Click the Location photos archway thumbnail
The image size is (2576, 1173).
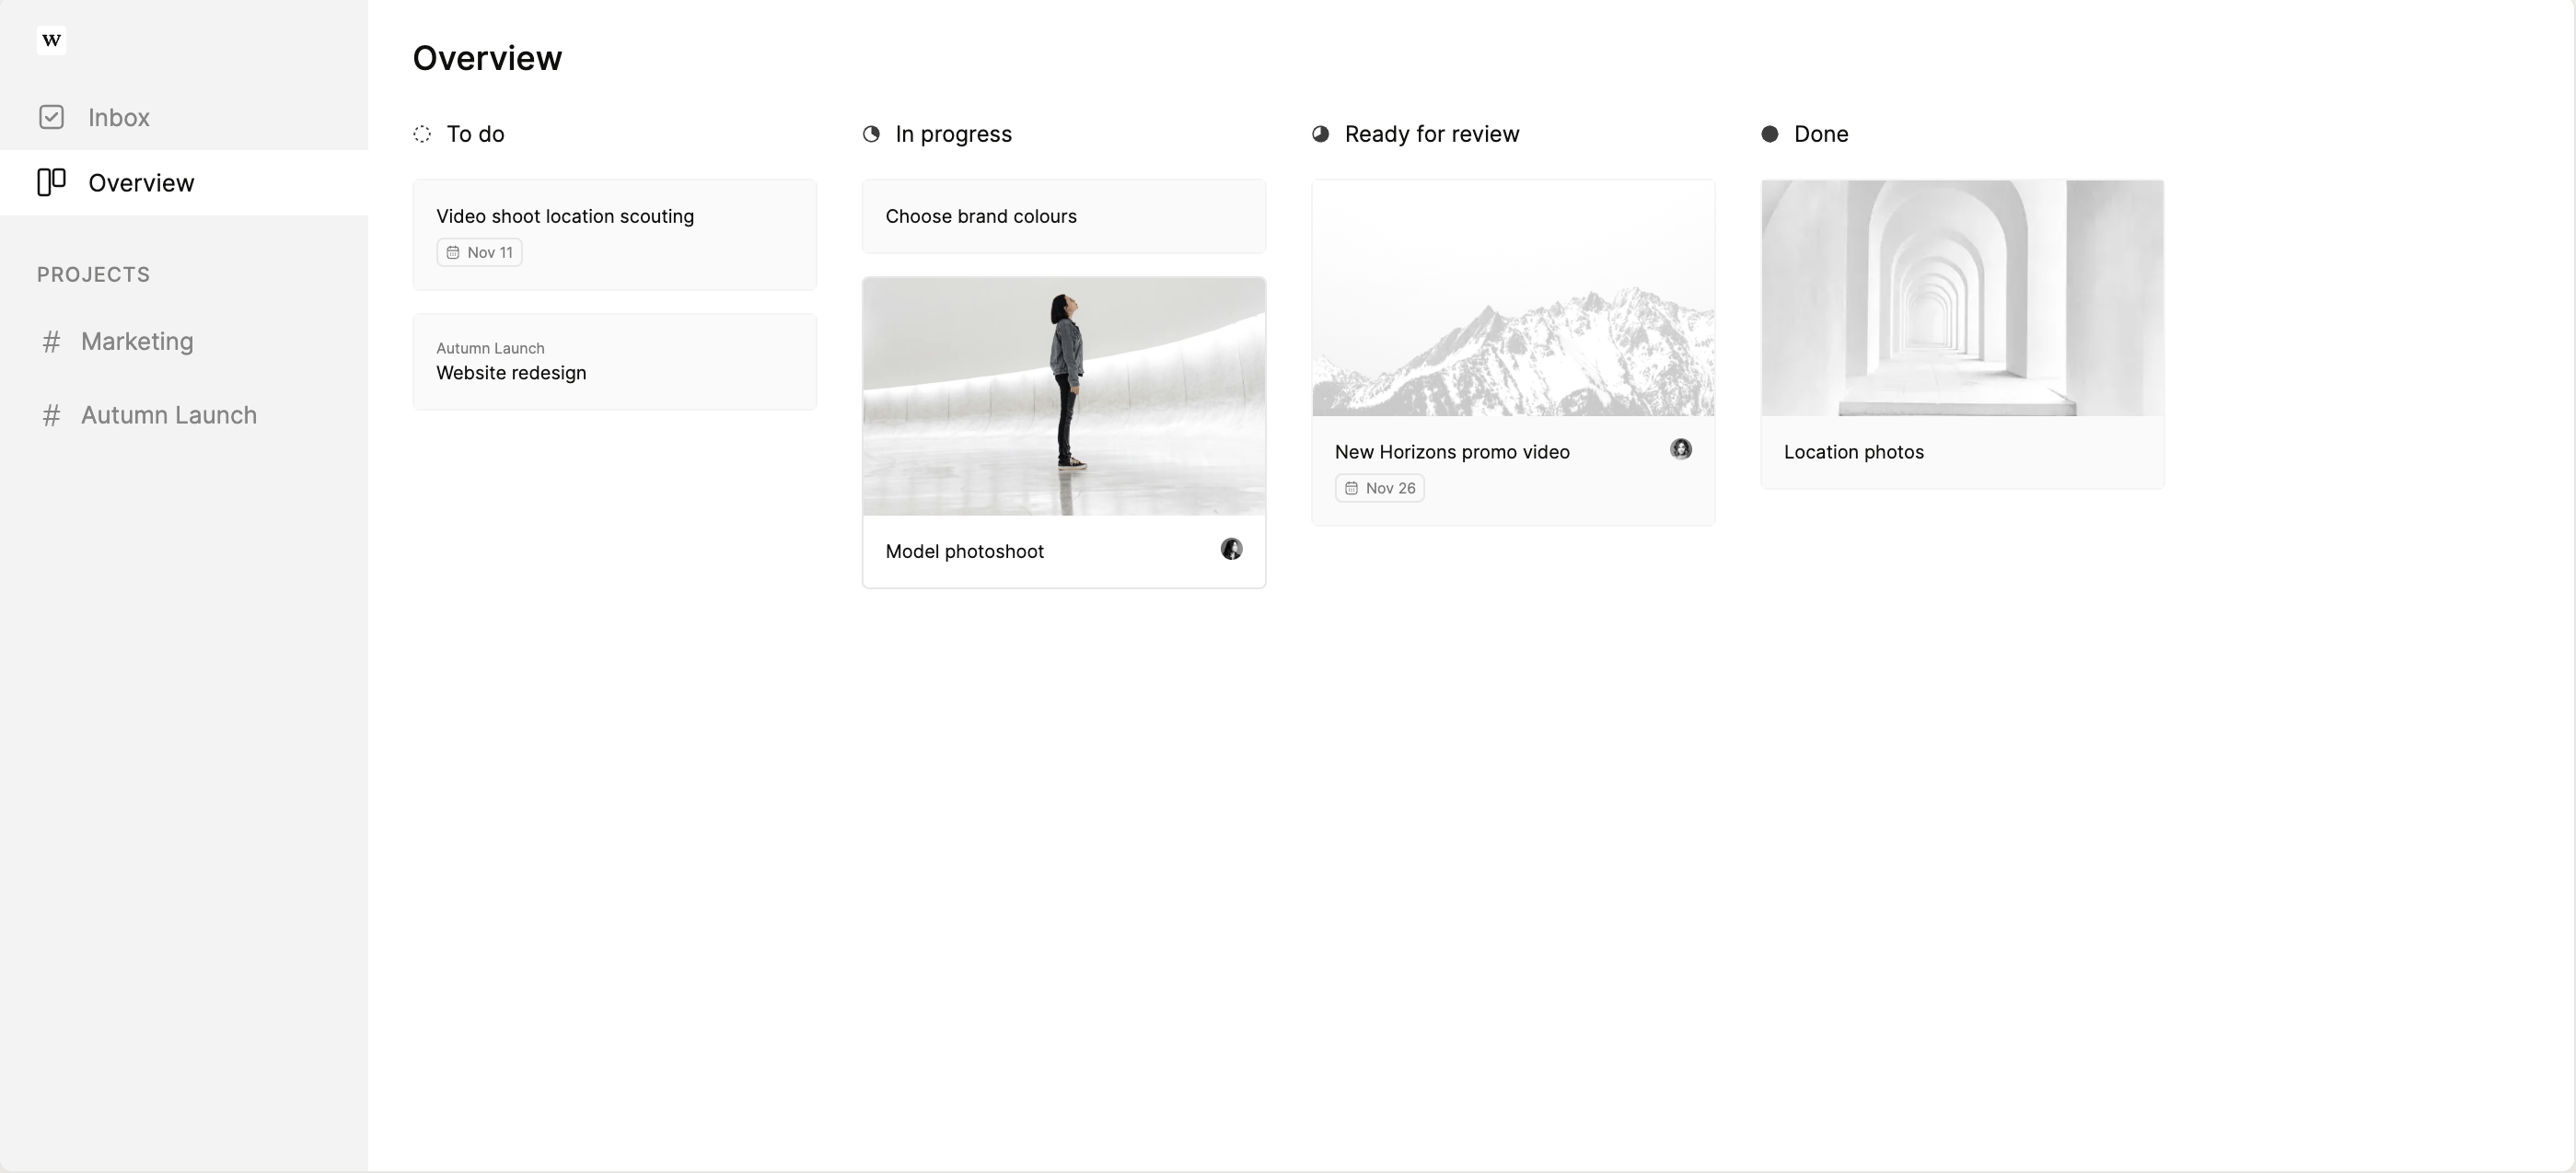[1962, 298]
